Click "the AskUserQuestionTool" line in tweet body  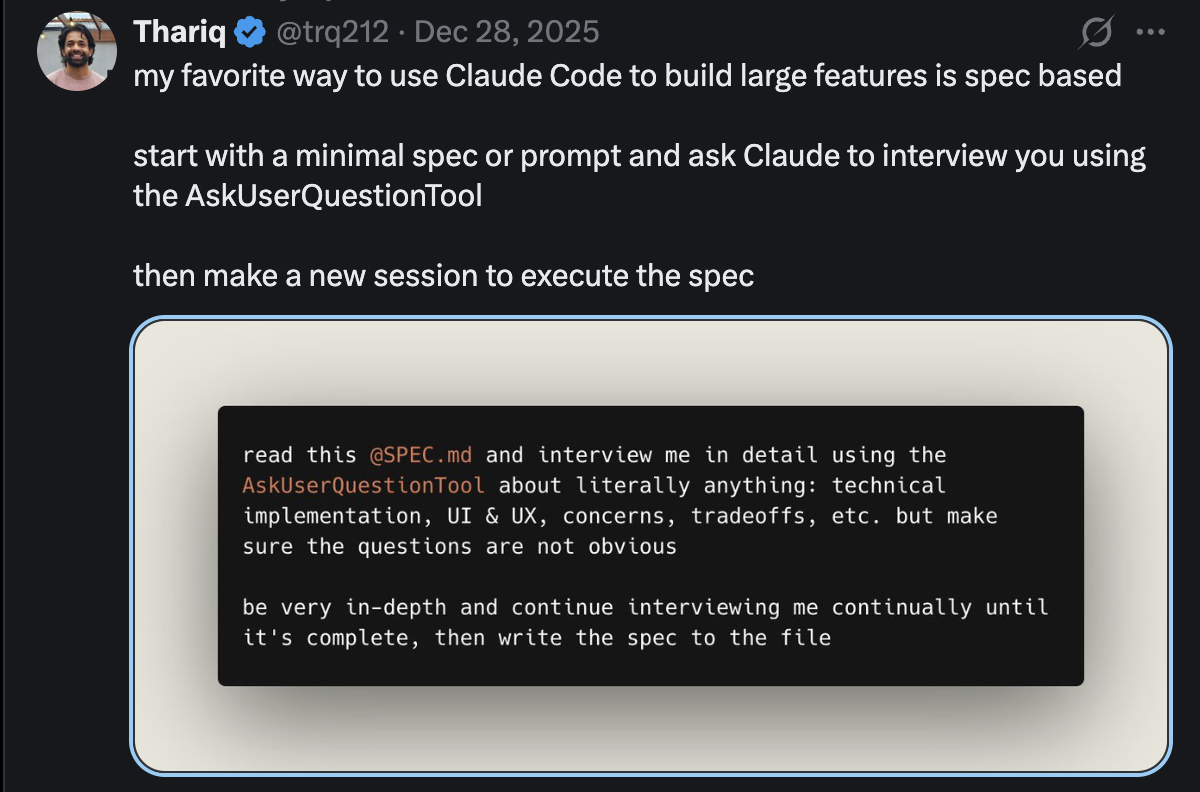(x=308, y=196)
